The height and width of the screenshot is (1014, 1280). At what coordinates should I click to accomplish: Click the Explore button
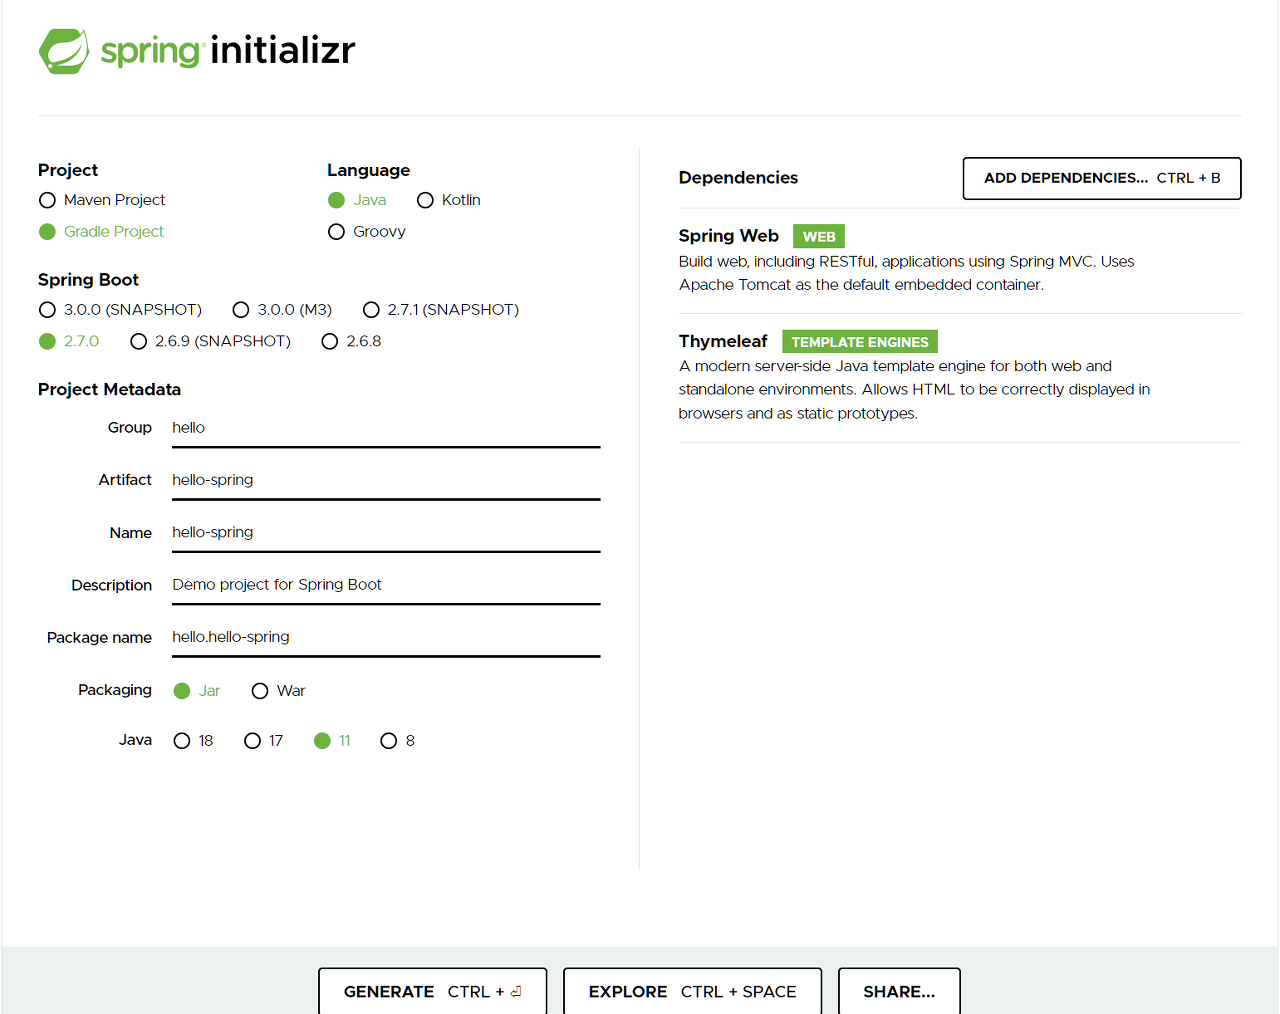click(x=693, y=991)
